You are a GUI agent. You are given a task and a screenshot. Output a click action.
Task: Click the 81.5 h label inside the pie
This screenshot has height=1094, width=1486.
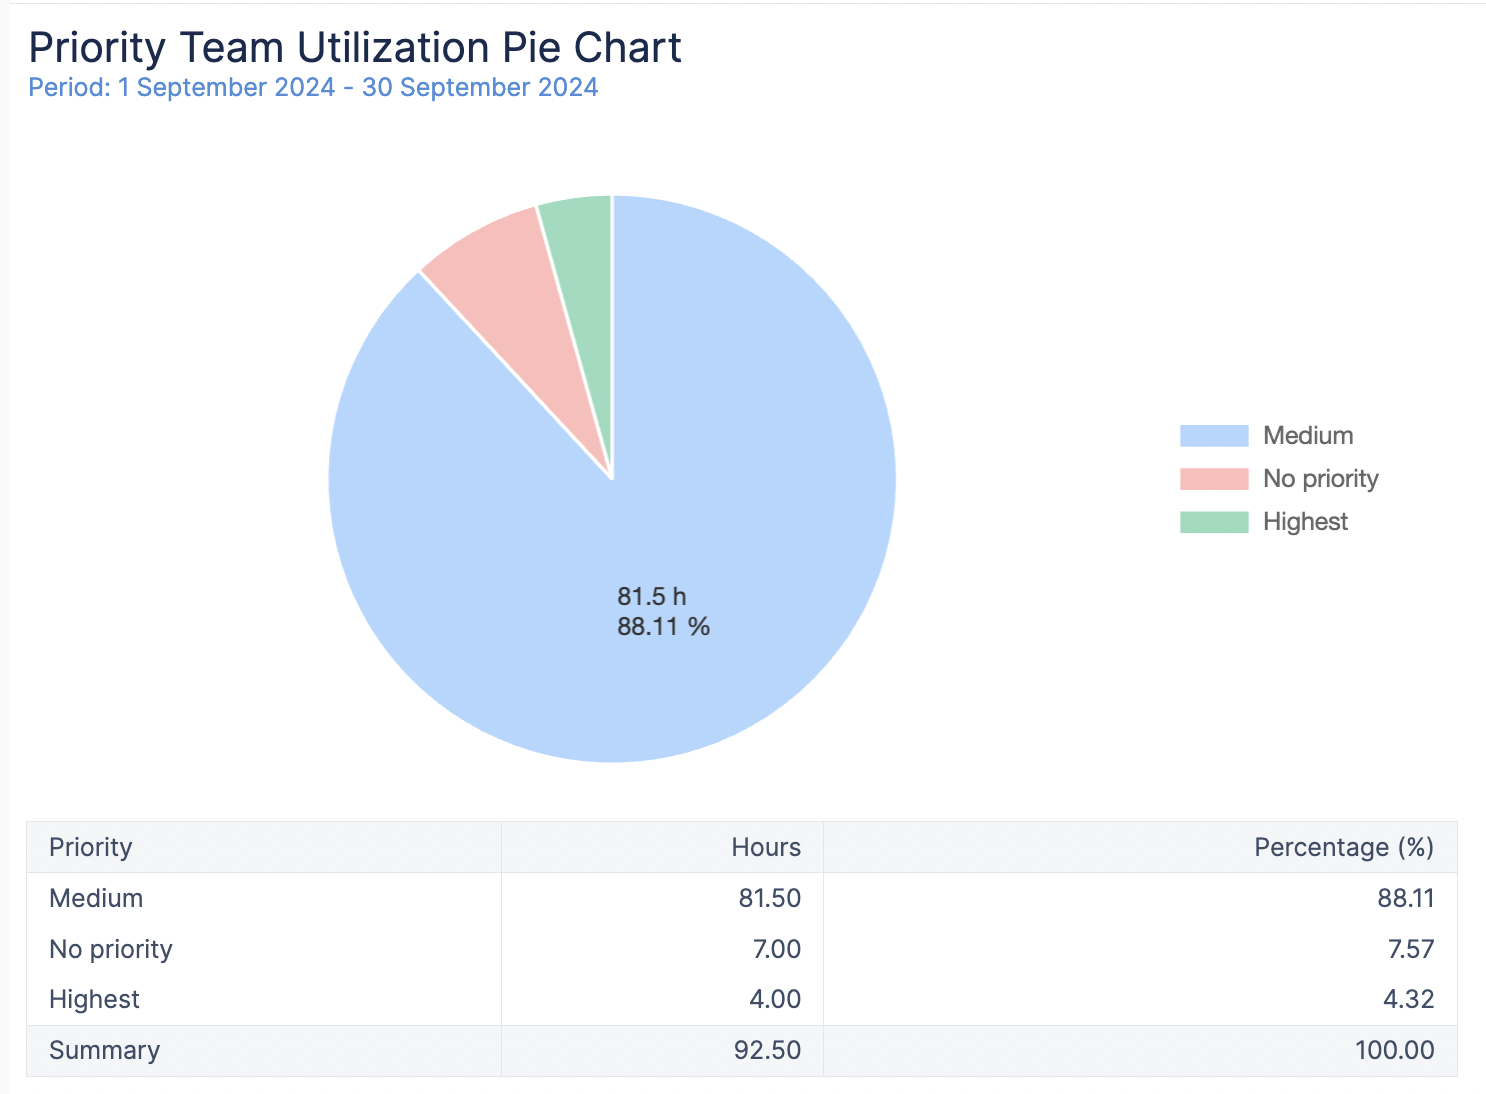pyautogui.click(x=651, y=597)
